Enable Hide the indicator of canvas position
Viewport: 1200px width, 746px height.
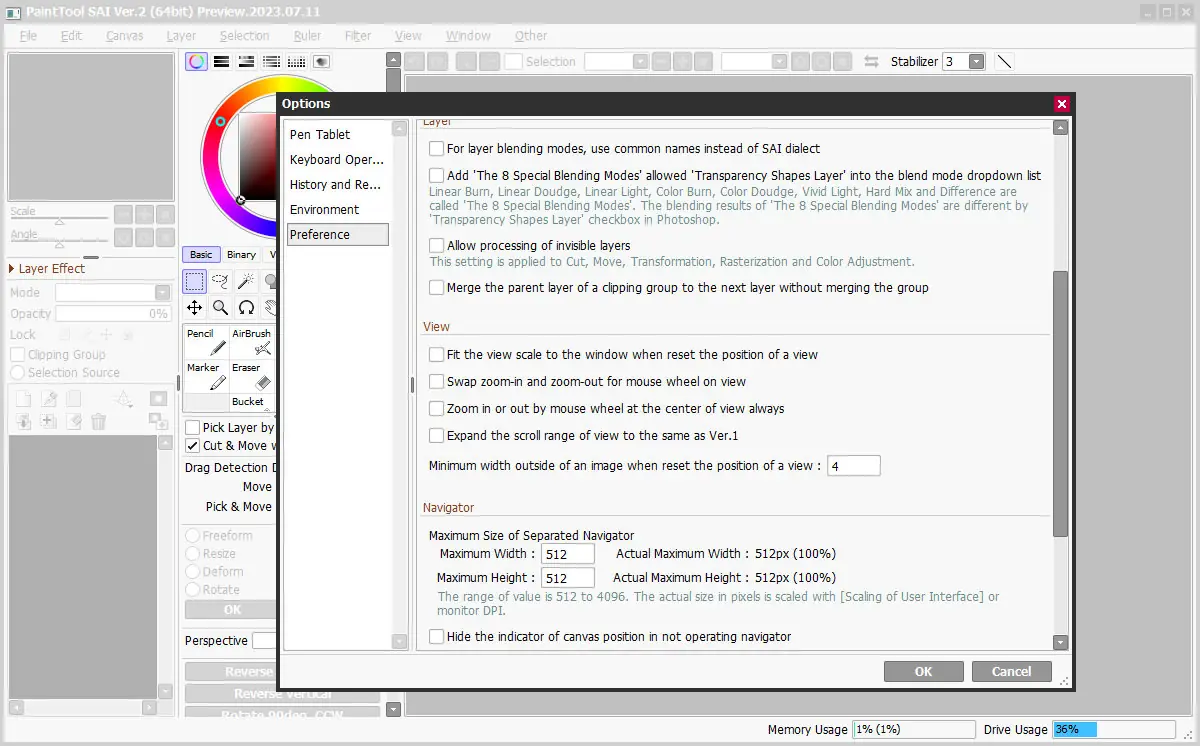(436, 636)
